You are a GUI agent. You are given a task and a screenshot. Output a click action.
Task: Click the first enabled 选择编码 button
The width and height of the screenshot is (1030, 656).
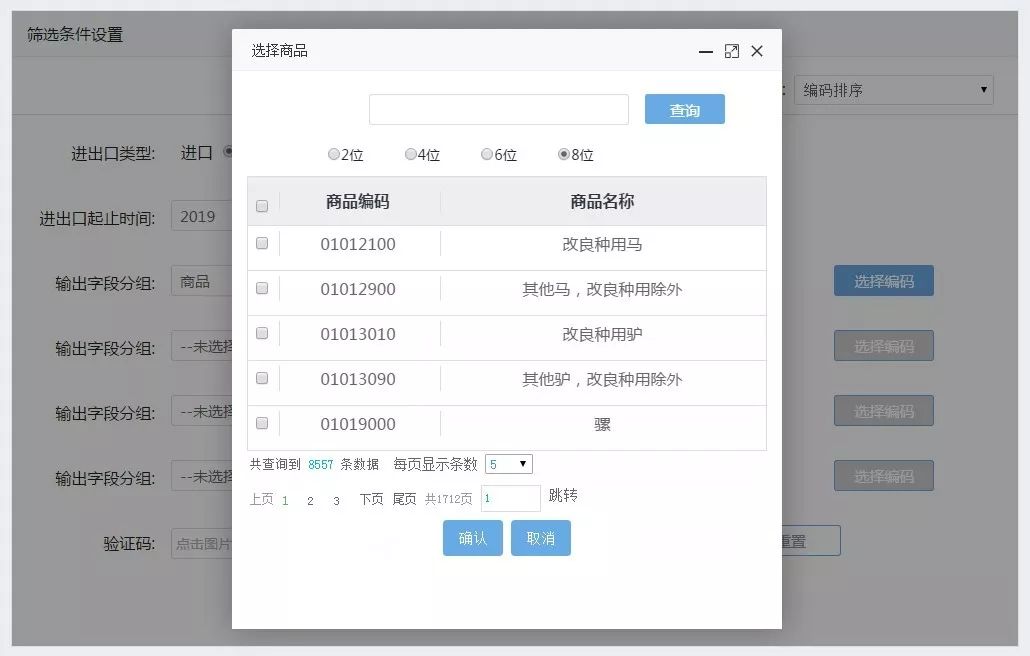pos(883,281)
